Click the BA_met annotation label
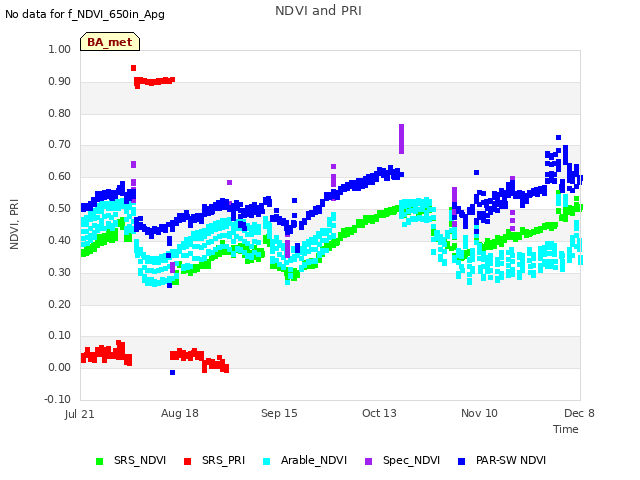640x480 pixels. [x=110, y=42]
